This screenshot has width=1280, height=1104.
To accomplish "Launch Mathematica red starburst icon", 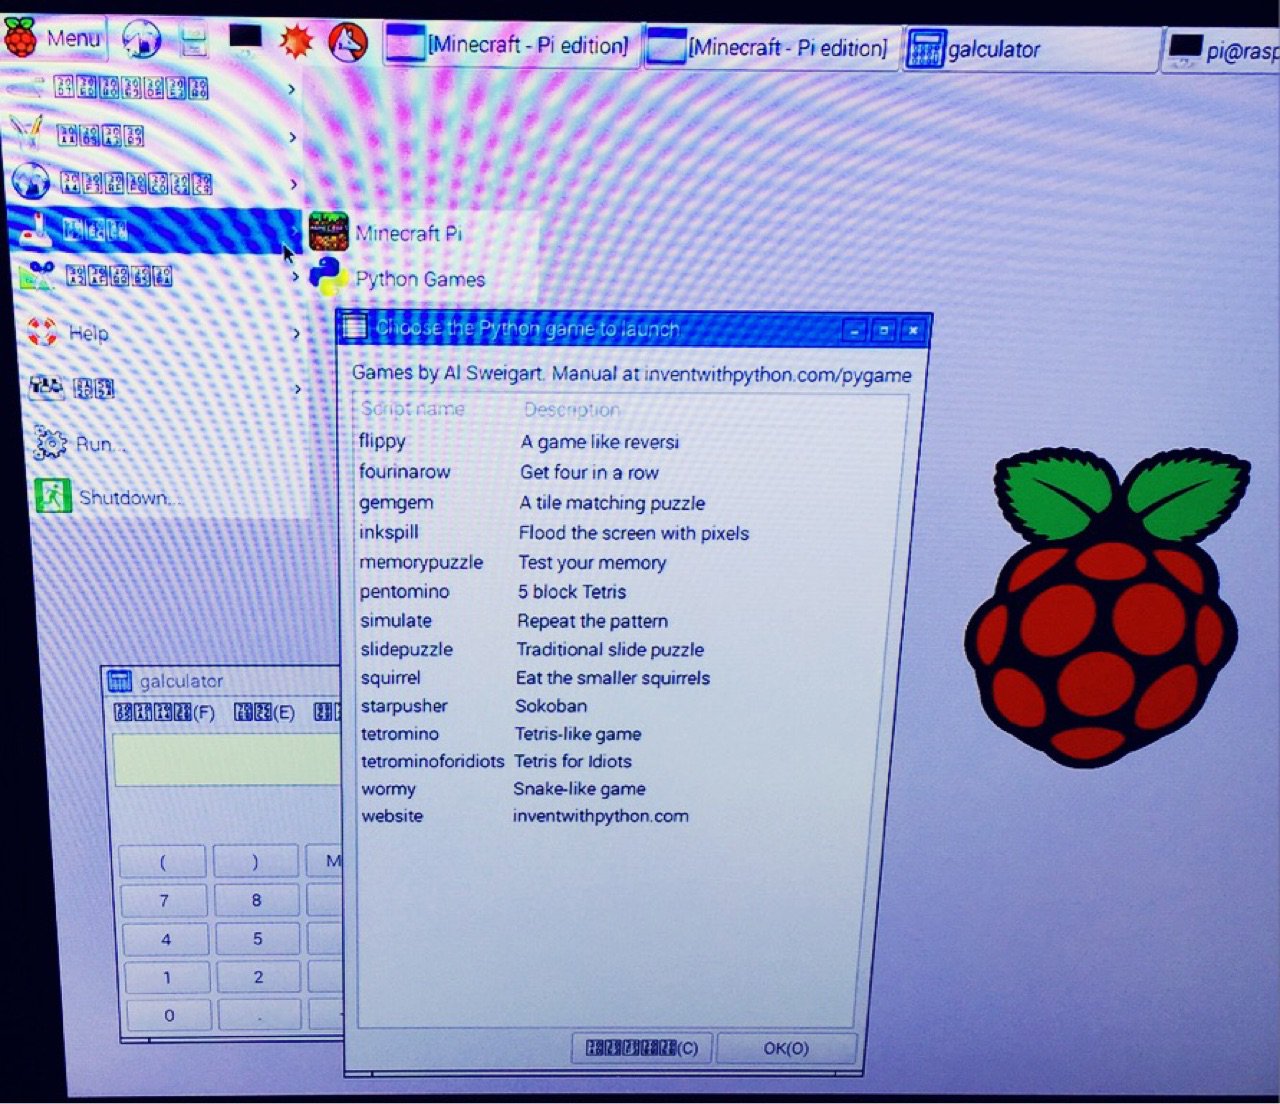I will pyautogui.click(x=296, y=41).
